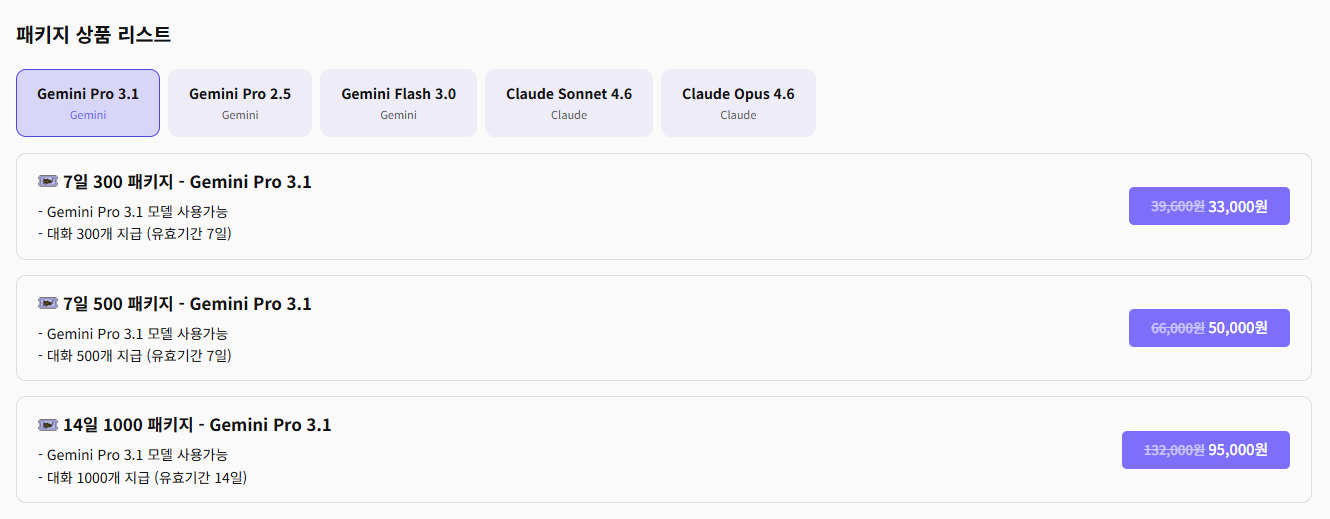The height and width of the screenshot is (519, 1330).
Task: Click the ticket icon of 14일 1000 패키지
Action: tap(47, 425)
